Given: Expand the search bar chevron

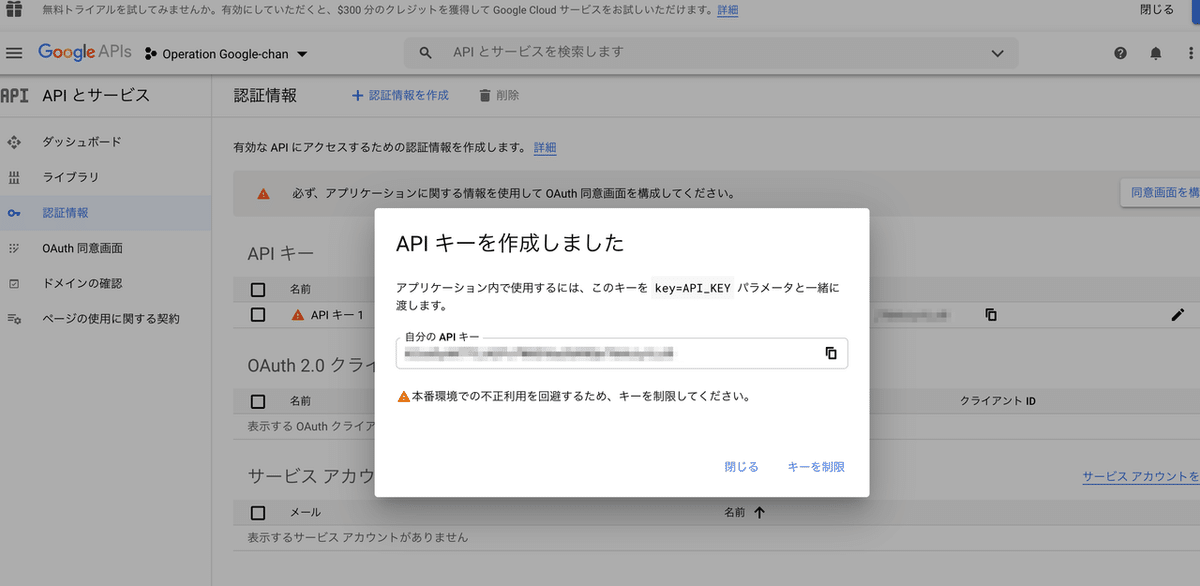Looking at the screenshot, I should click(997, 53).
